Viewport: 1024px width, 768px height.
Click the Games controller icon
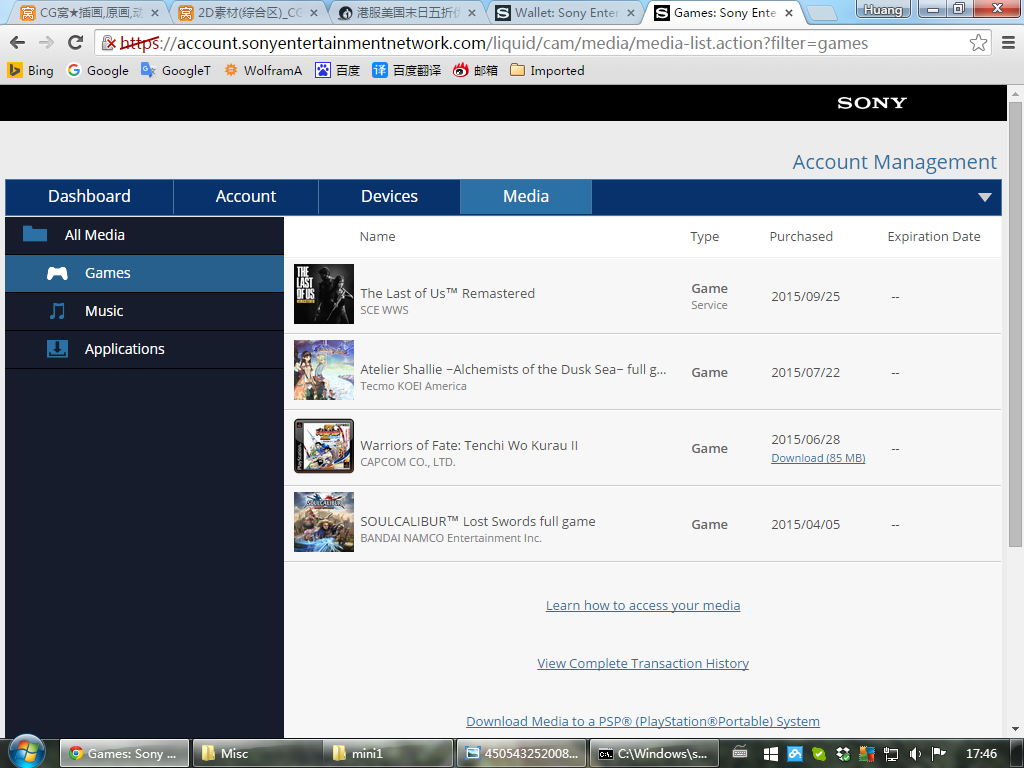[x=57, y=273]
